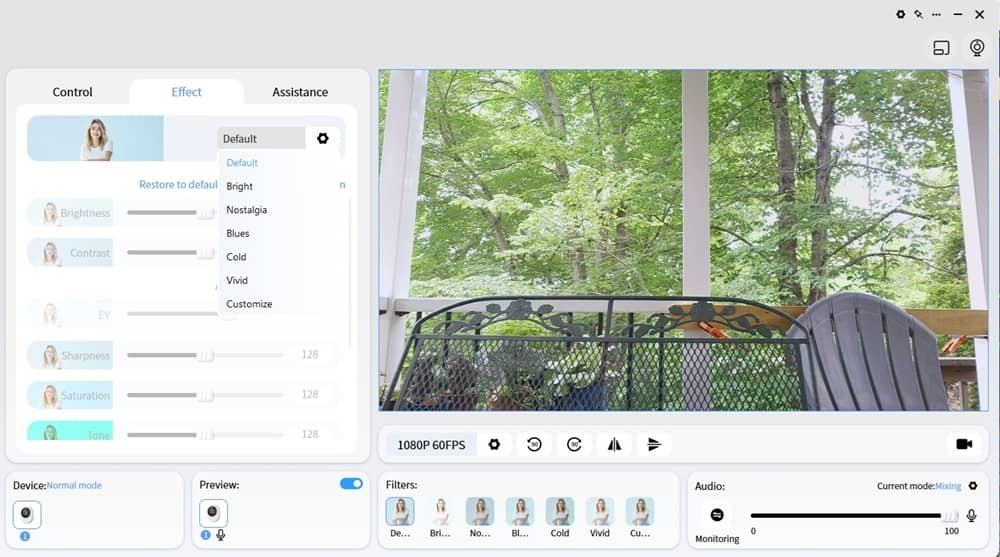This screenshot has height=557, width=1000.
Task: Apply the Cold filter thumbnail
Action: [560, 512]
